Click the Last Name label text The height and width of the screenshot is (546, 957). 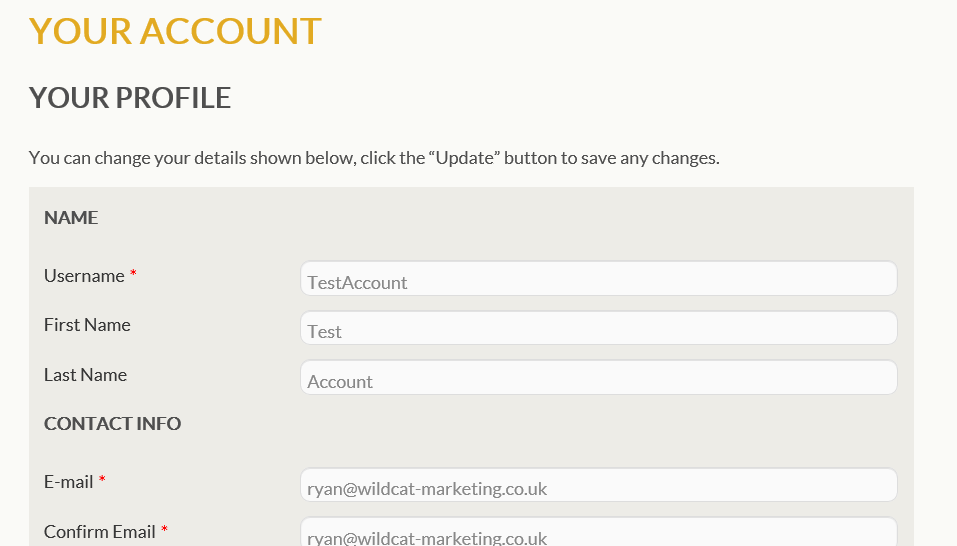tap(85, 375)
